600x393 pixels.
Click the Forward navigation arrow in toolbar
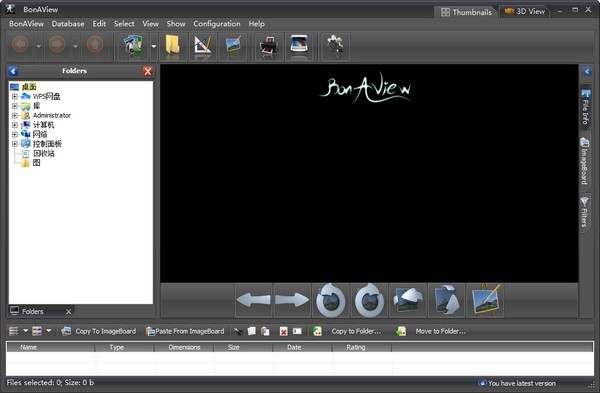coord(57,45)
